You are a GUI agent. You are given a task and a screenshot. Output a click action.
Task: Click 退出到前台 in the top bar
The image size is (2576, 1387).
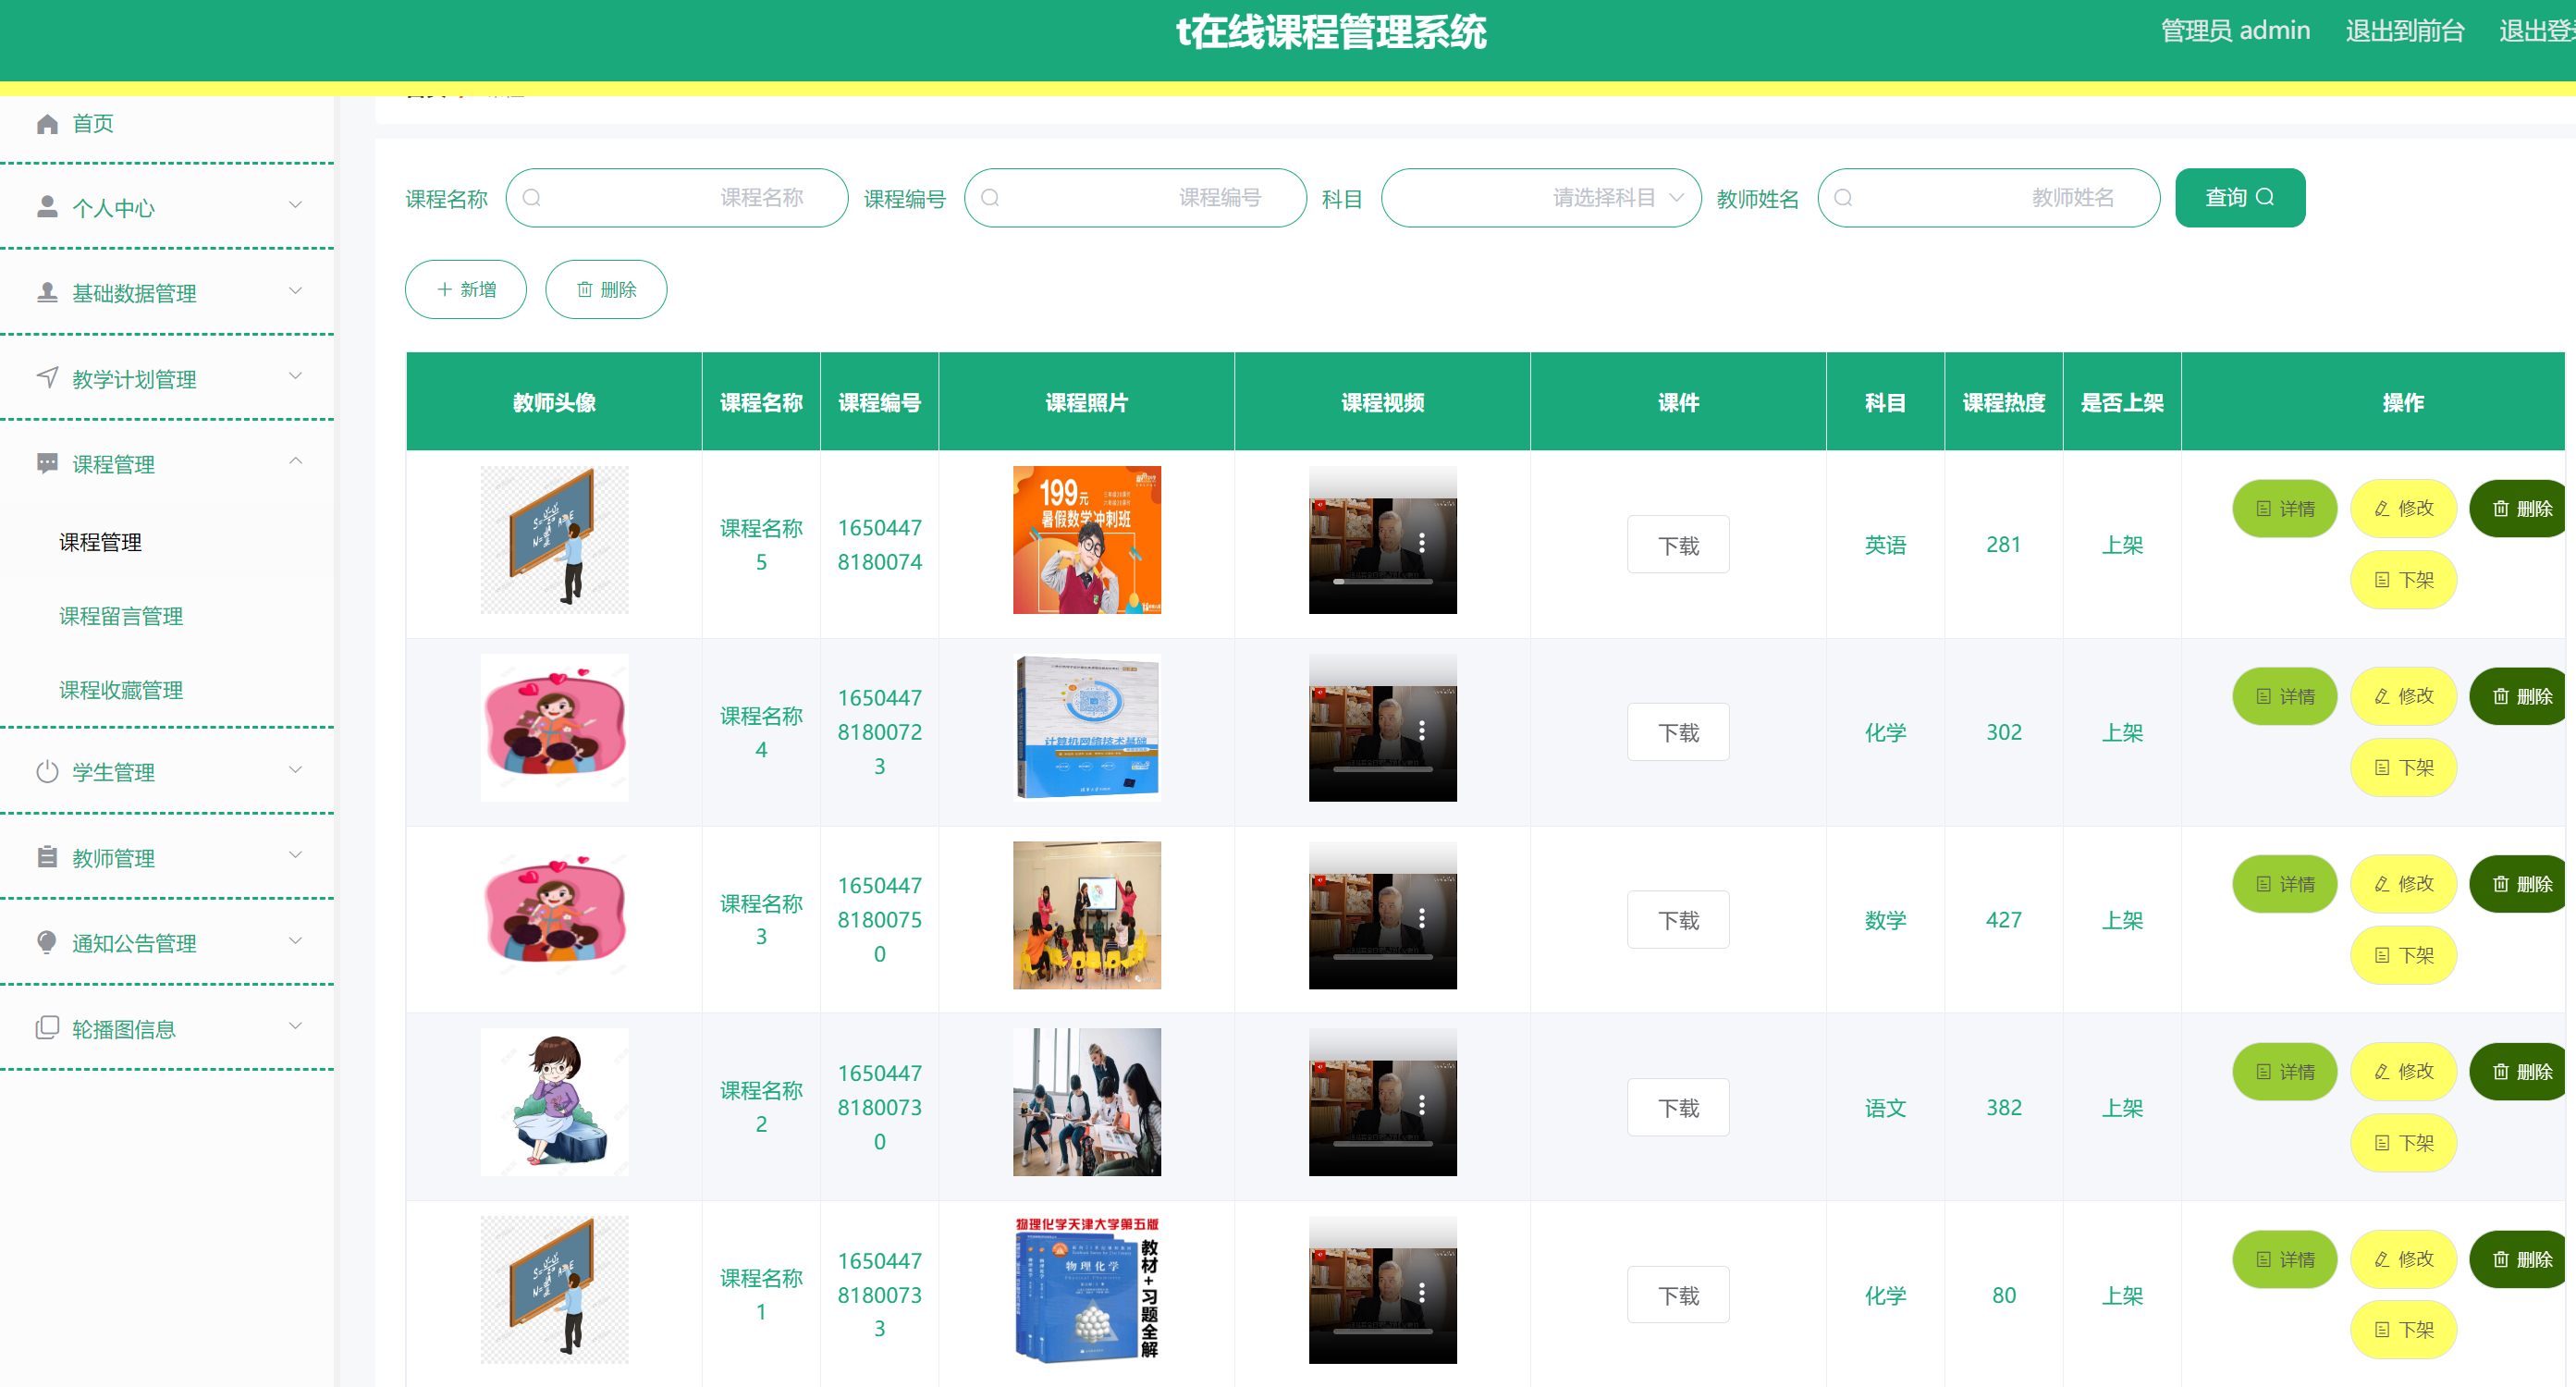(x=2405, y=30)
